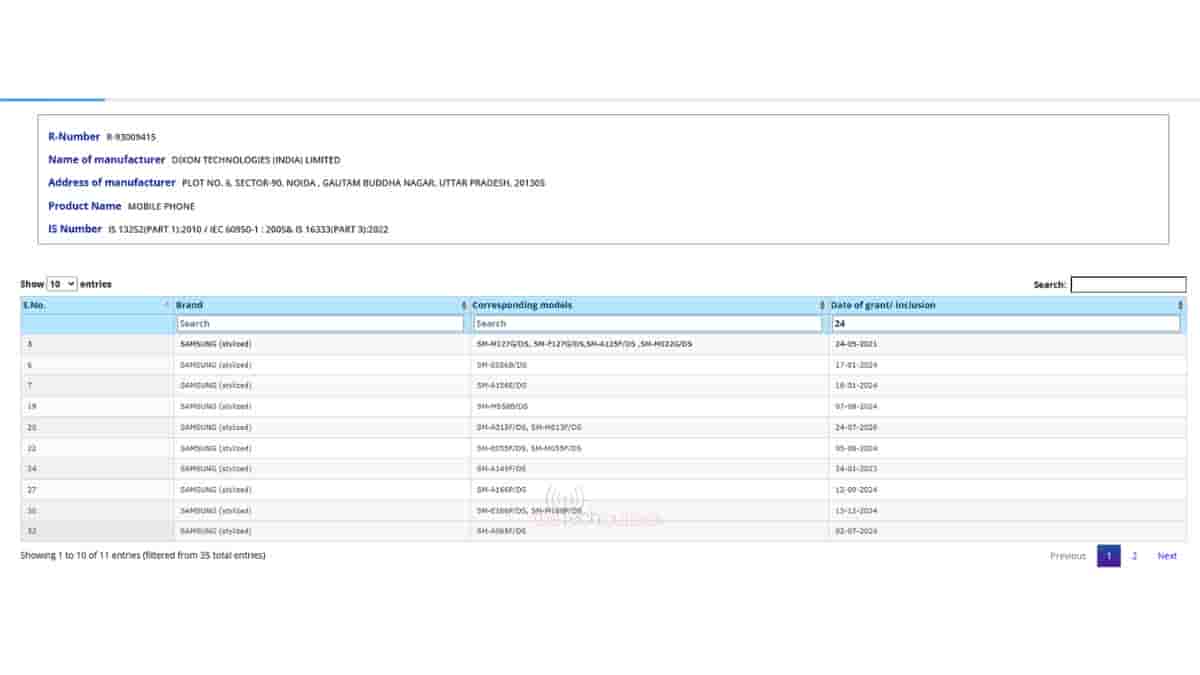
Task: Click the global Search input field
Action: click(1129, 284)
